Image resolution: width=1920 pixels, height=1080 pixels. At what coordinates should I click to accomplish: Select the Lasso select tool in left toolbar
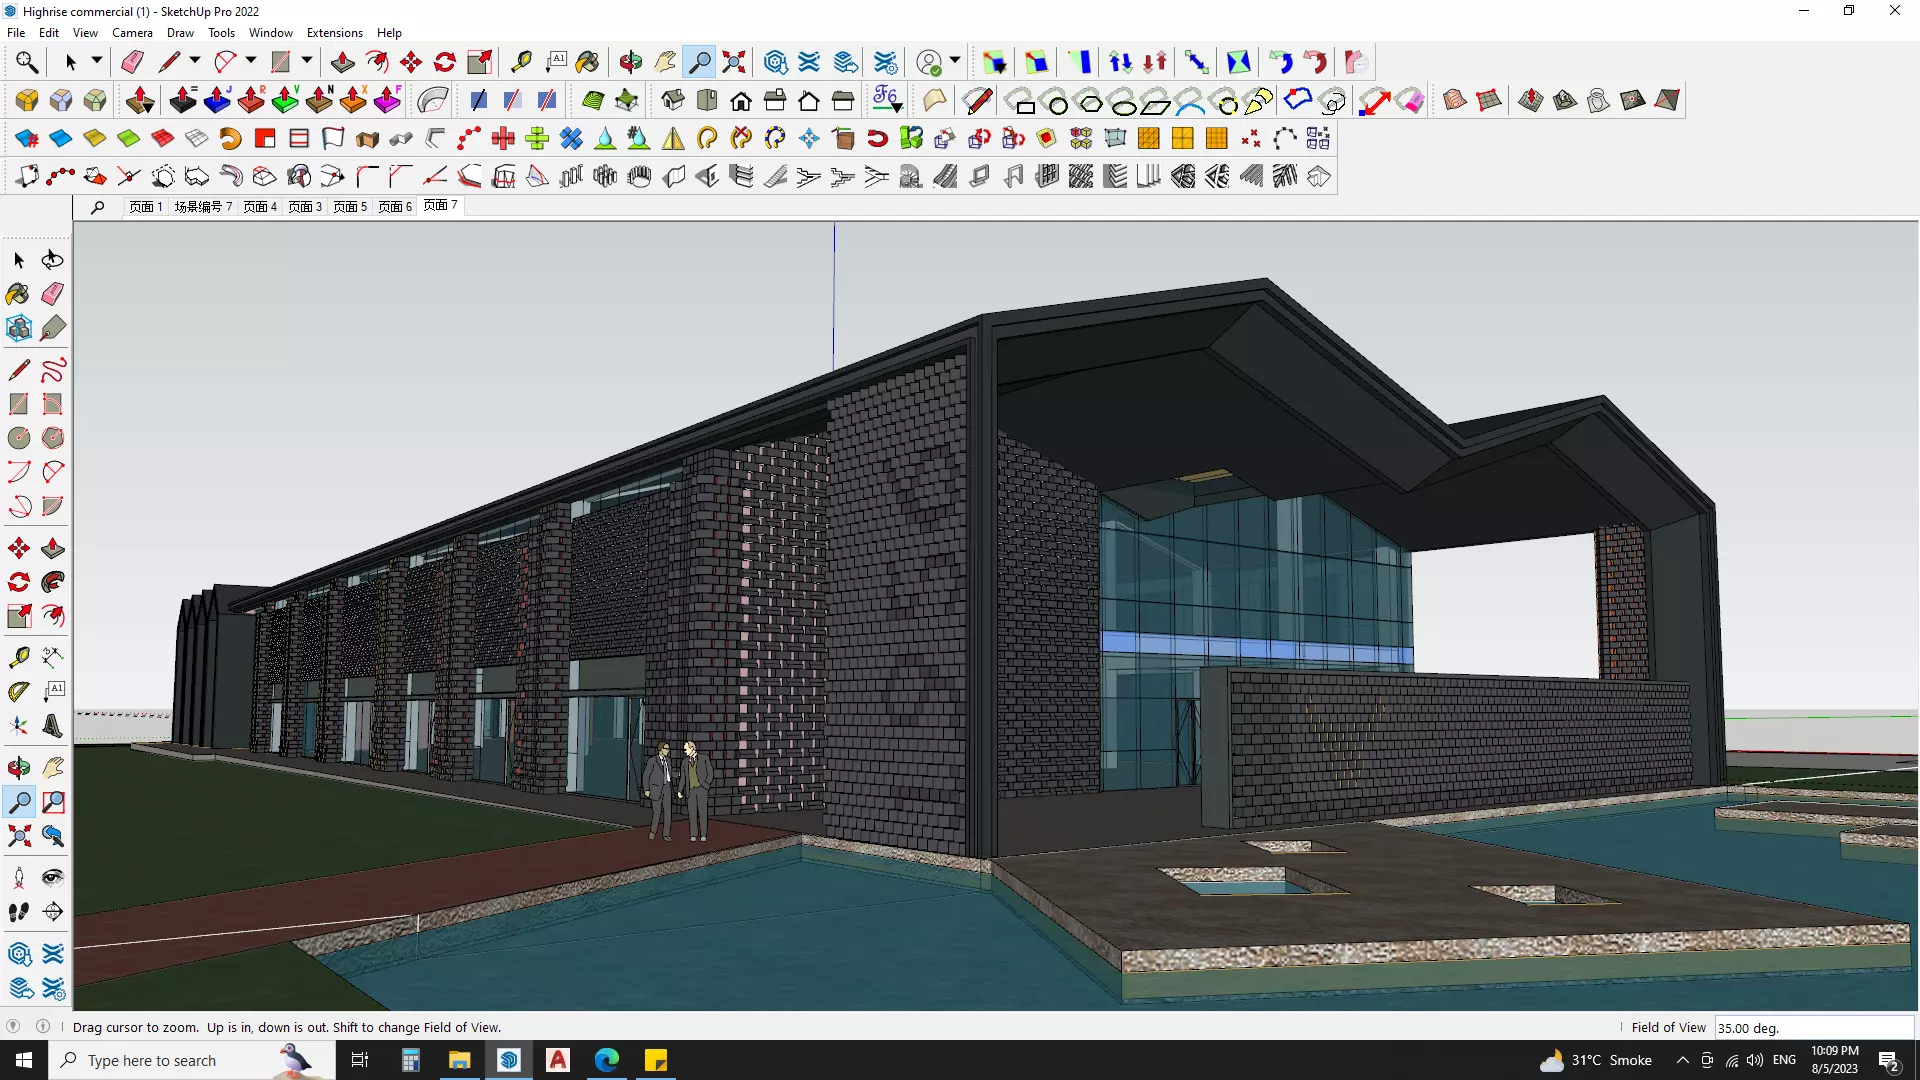point(53,260)
